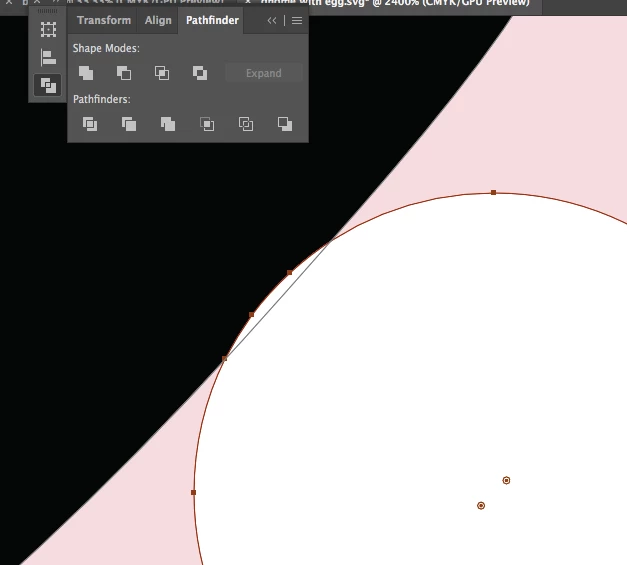Select the Pathfinder tab

click(x=212, y=20)
